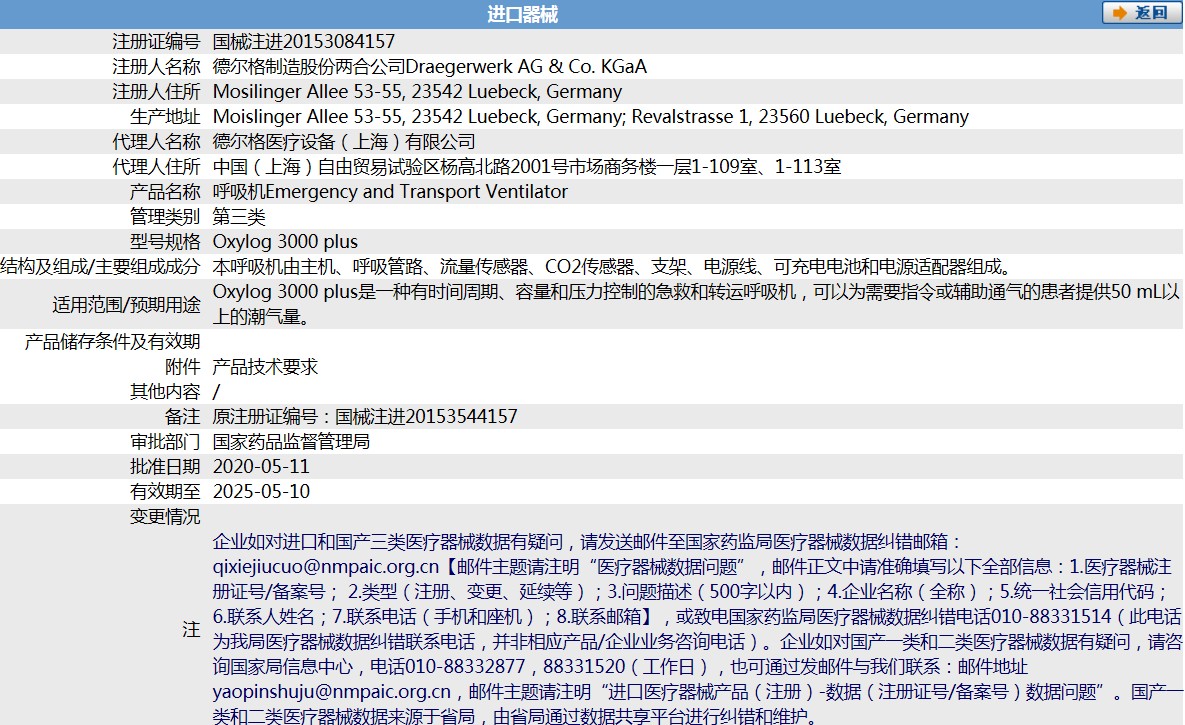Click email qixiejiucuo@nmpaic.org.cn in the note
This screenshot has width=1185, height=725.
326,566
